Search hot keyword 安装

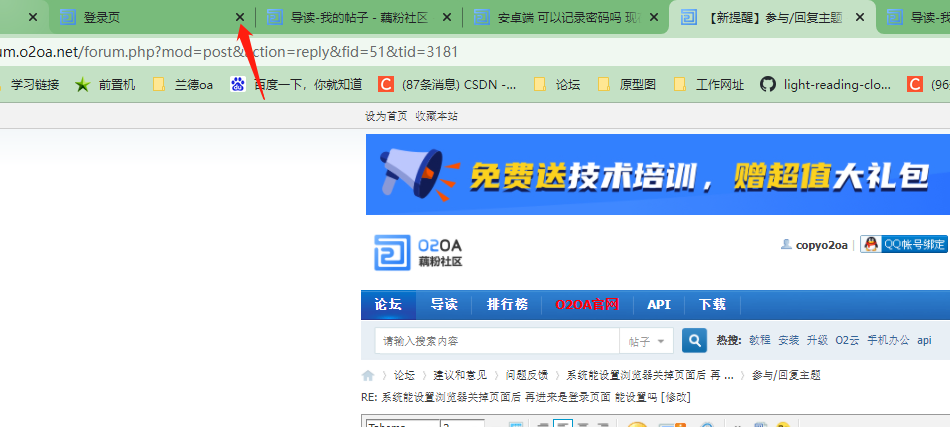[x=789, y=340]
